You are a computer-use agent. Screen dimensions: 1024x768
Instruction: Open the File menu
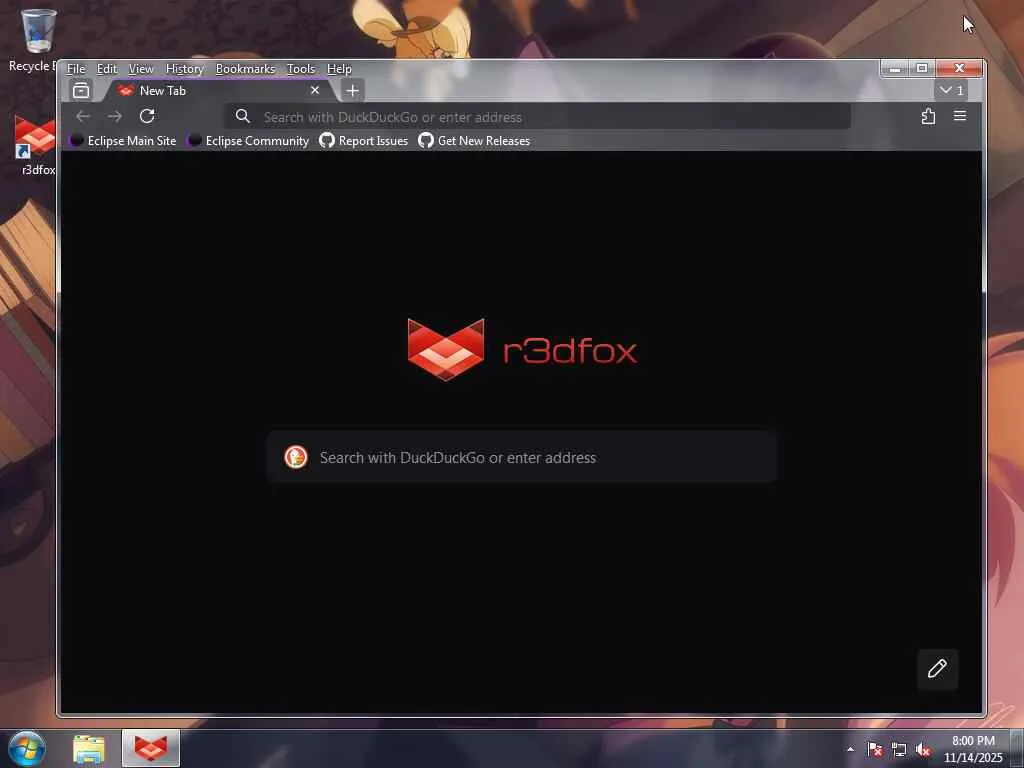[76, 69]
